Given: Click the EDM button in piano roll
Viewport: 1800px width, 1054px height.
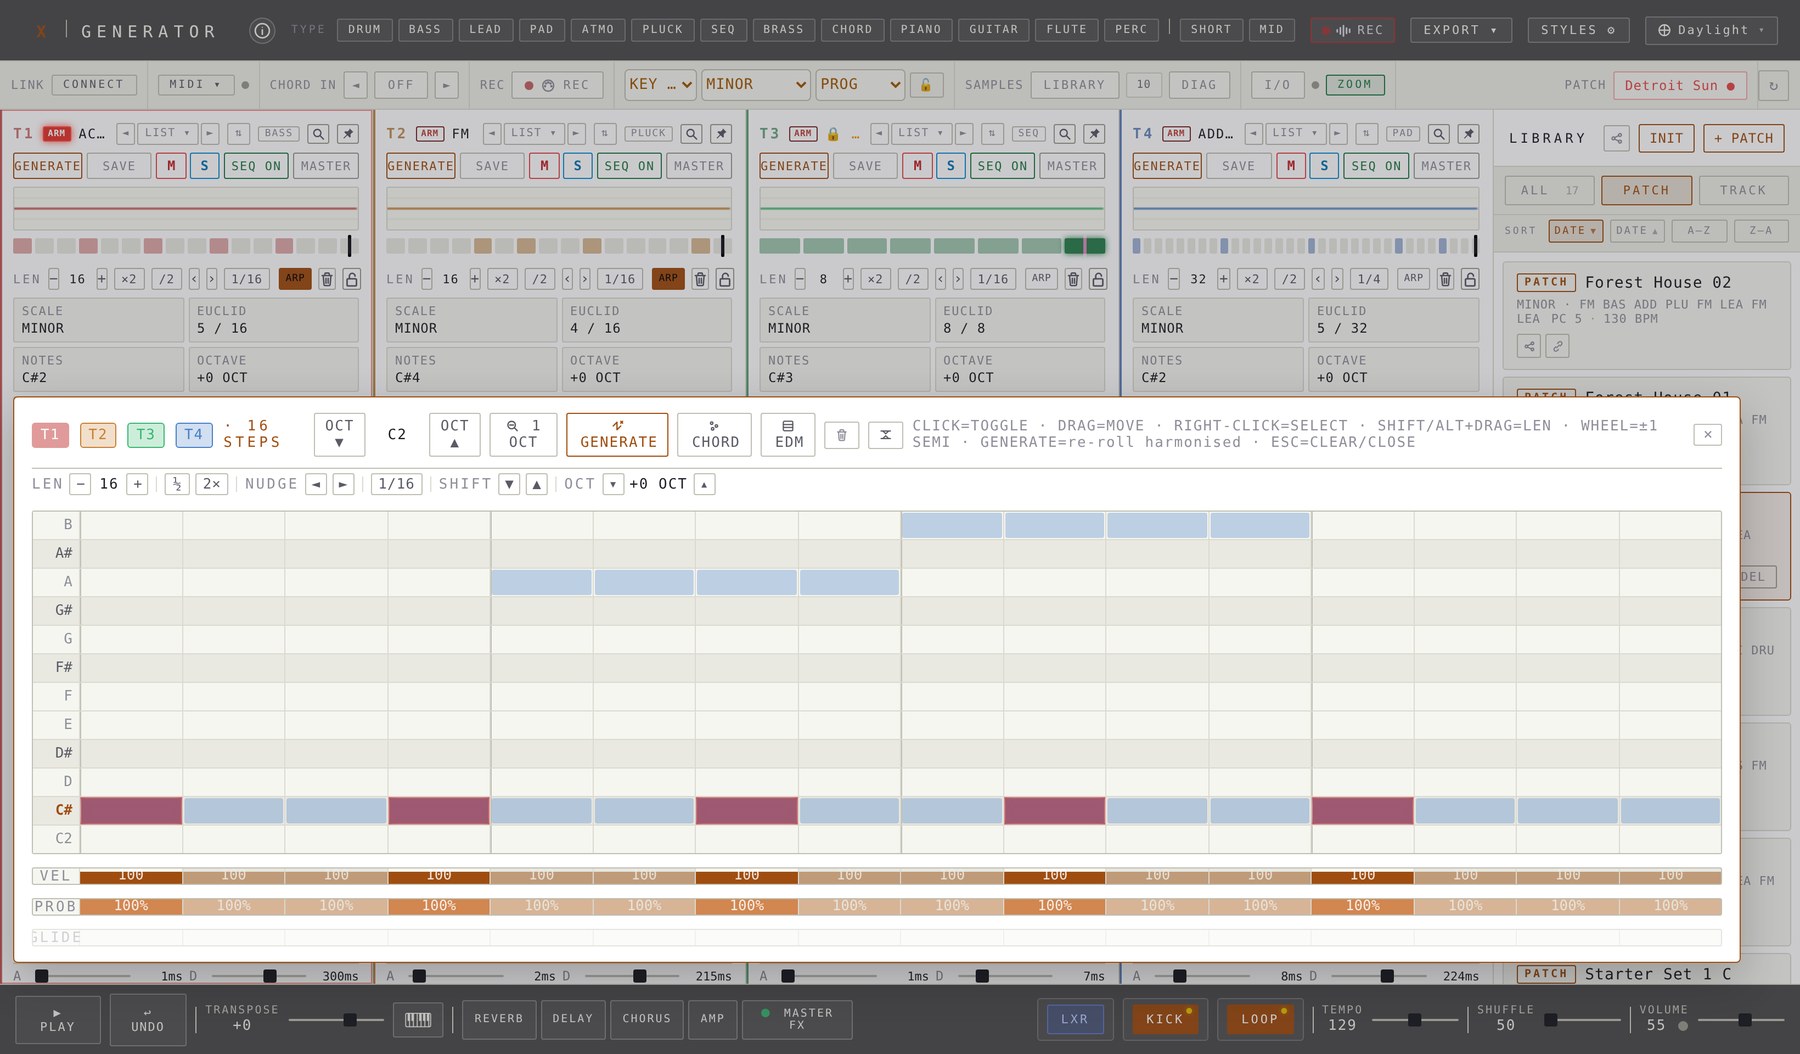Looking at the screenshot, I should [x=789, y=435].
